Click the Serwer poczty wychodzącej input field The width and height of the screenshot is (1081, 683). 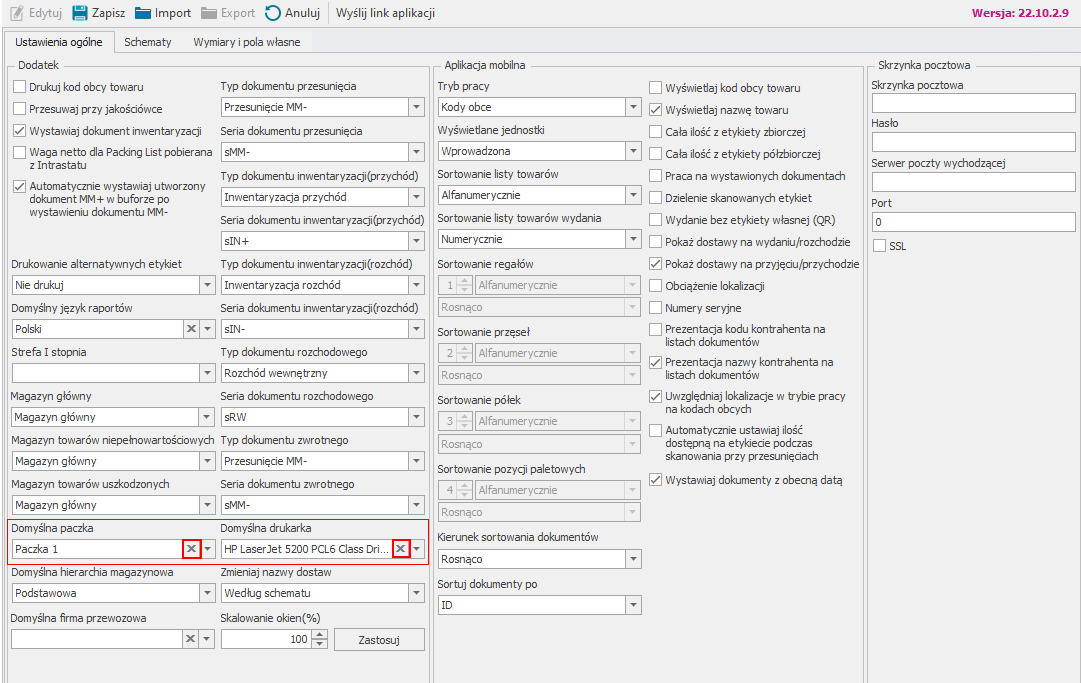tap(973, 182)
